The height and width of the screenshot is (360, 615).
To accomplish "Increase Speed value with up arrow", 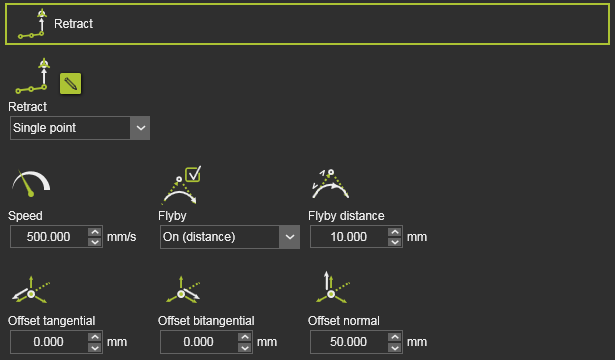I will (95, 232).
